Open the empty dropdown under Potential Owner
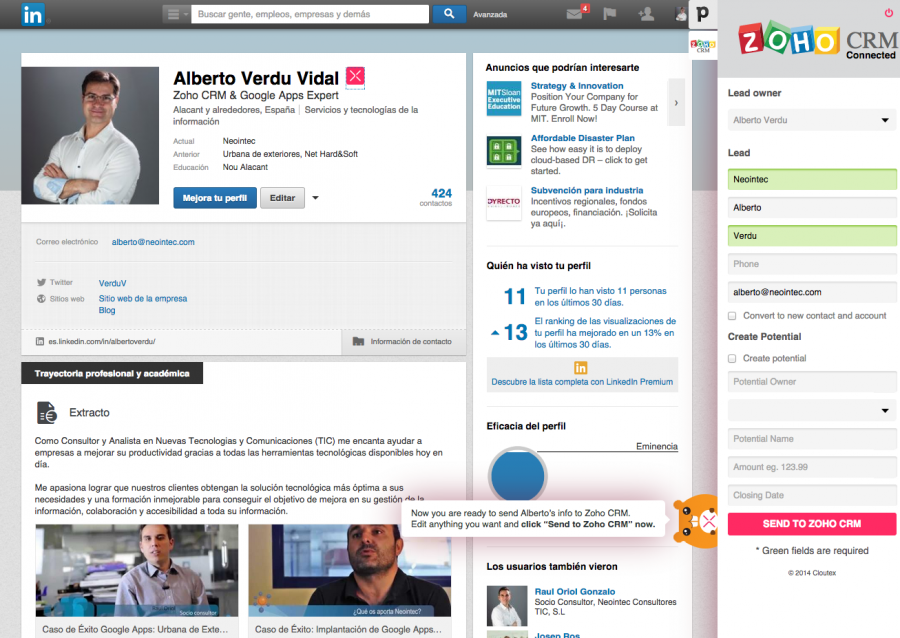The height and width of the screenshot is (638, 900). click(812, 410)
